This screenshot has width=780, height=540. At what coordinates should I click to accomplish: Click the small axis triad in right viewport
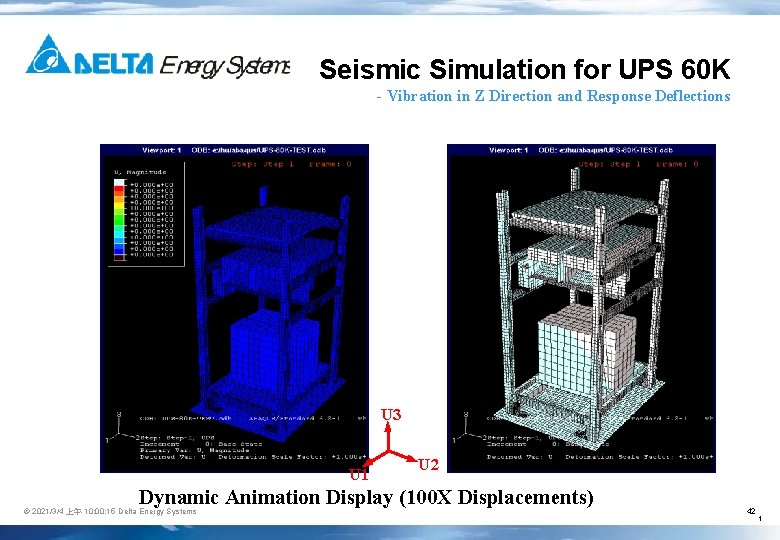coord(468,428)
